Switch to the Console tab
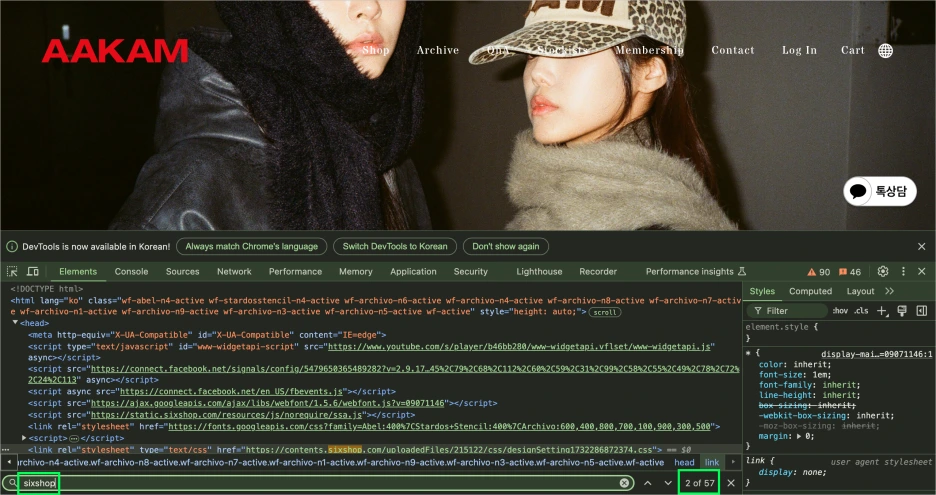The height and width of the screenshot is (495, 936). pos(131,271)
